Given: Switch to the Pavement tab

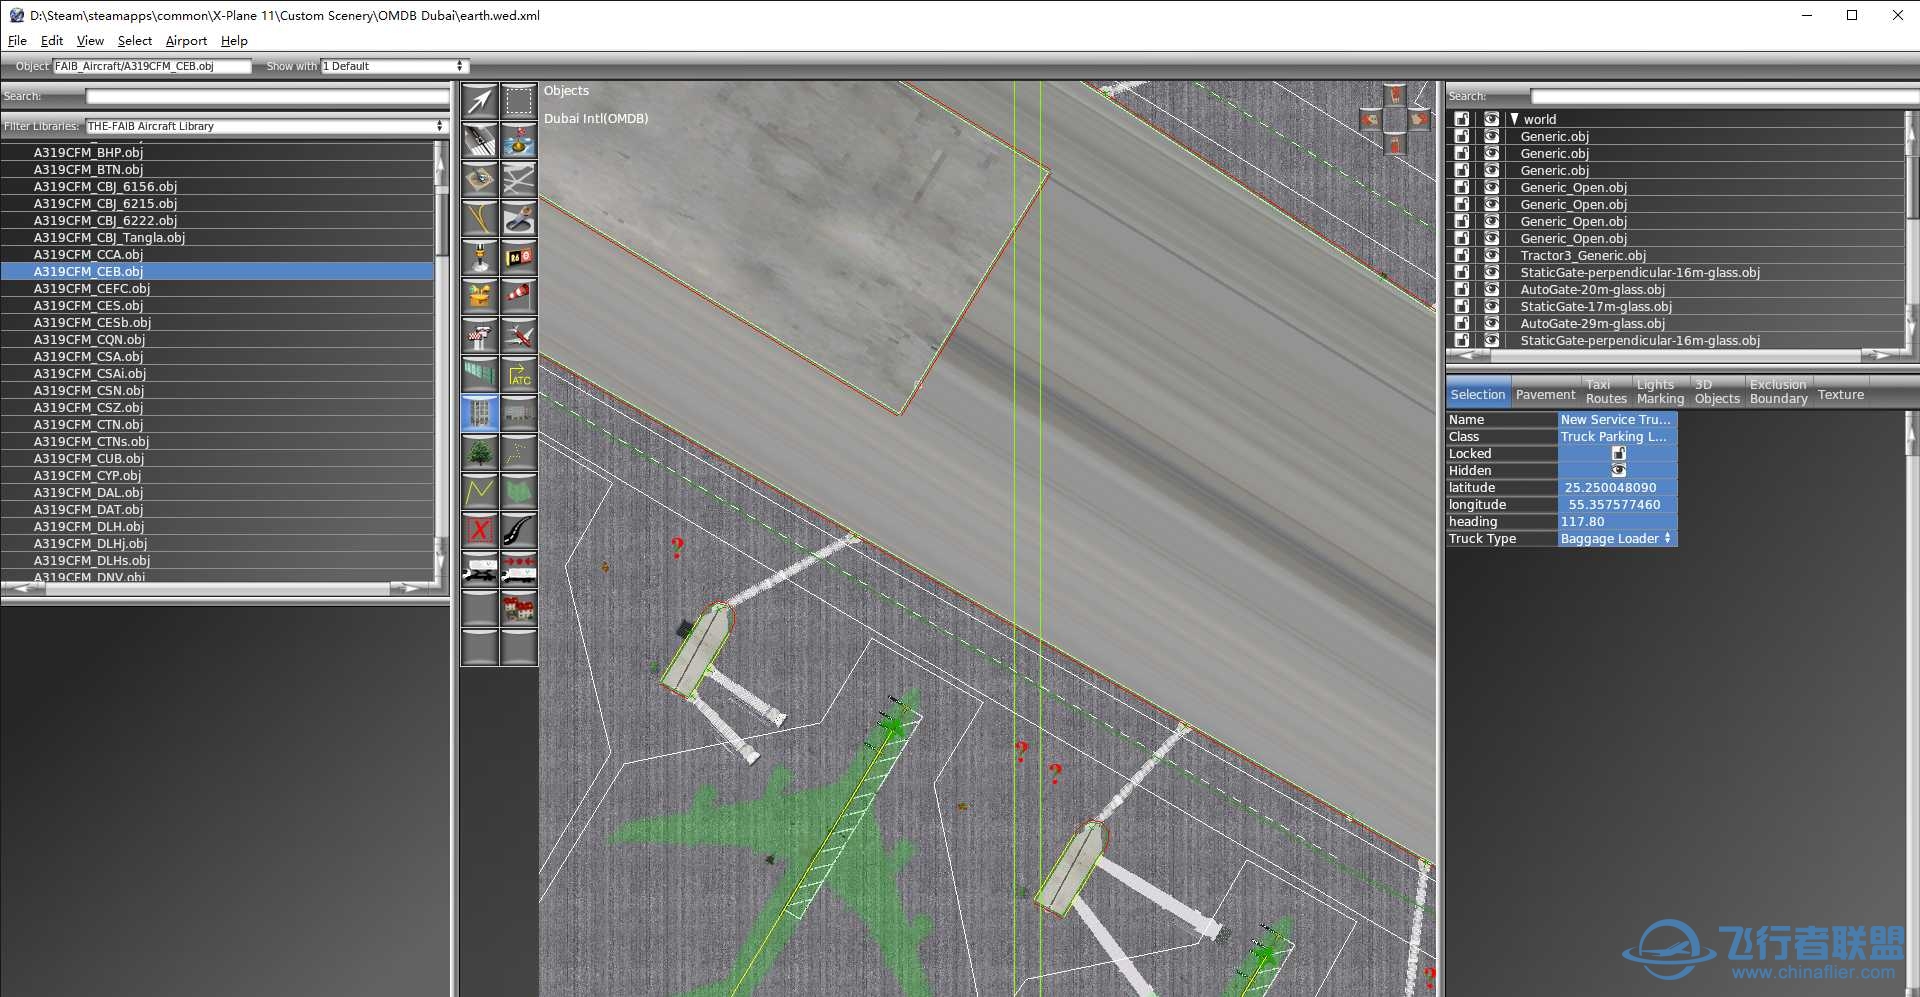Looking at the screenshot, I should point(1545,395).
